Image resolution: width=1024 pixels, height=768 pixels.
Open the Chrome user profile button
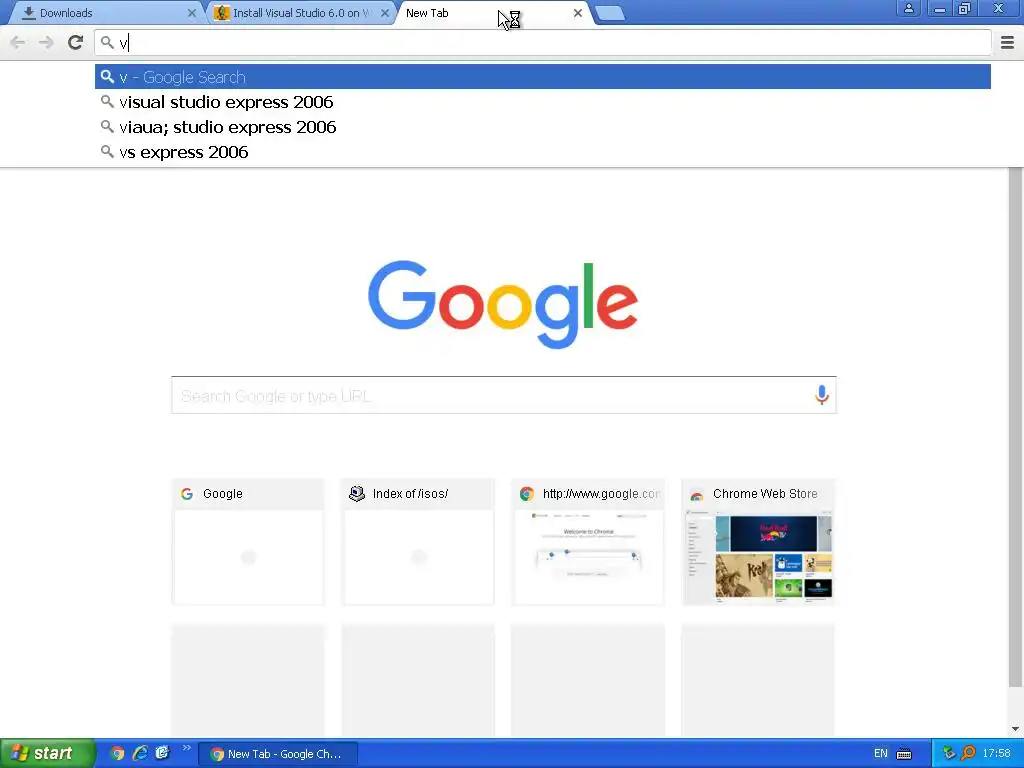pyautogui.click(x=908, y=8)
